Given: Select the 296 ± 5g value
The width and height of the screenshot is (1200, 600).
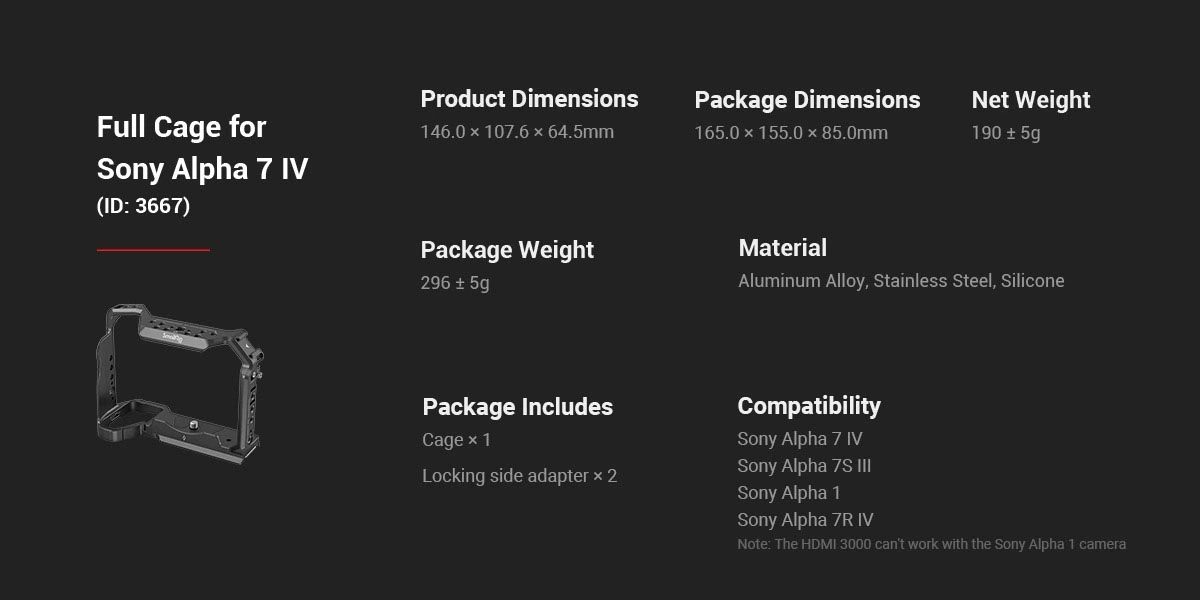Looking at the screenshot, I should 455,283.
